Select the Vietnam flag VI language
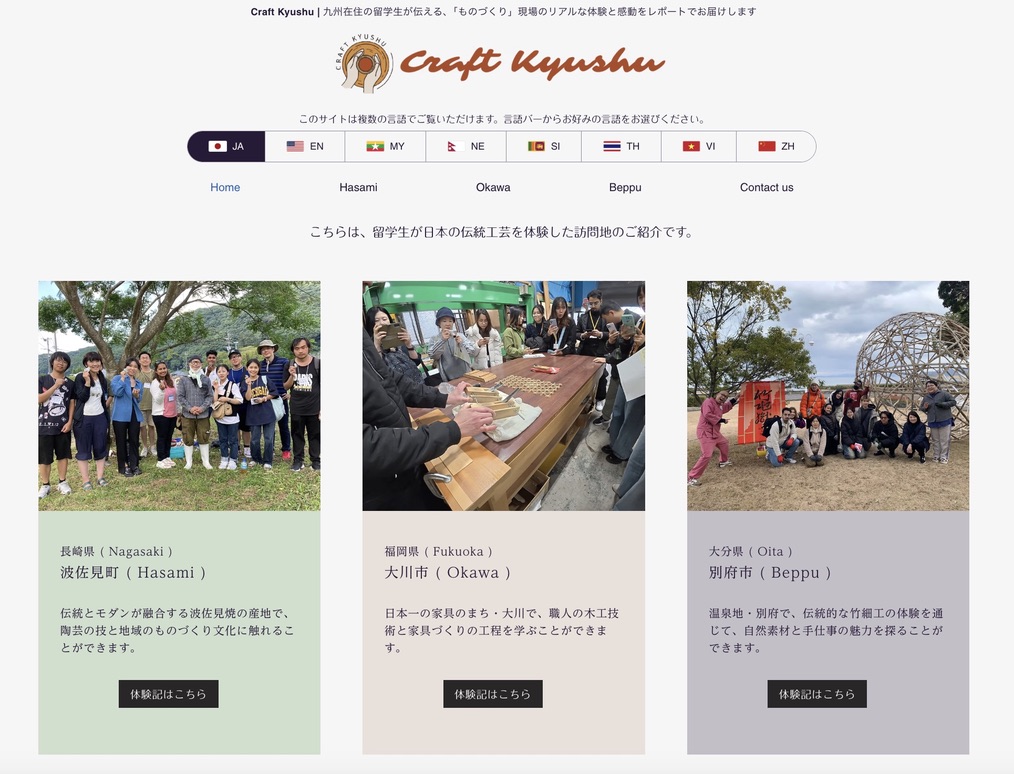 [699, 146]
